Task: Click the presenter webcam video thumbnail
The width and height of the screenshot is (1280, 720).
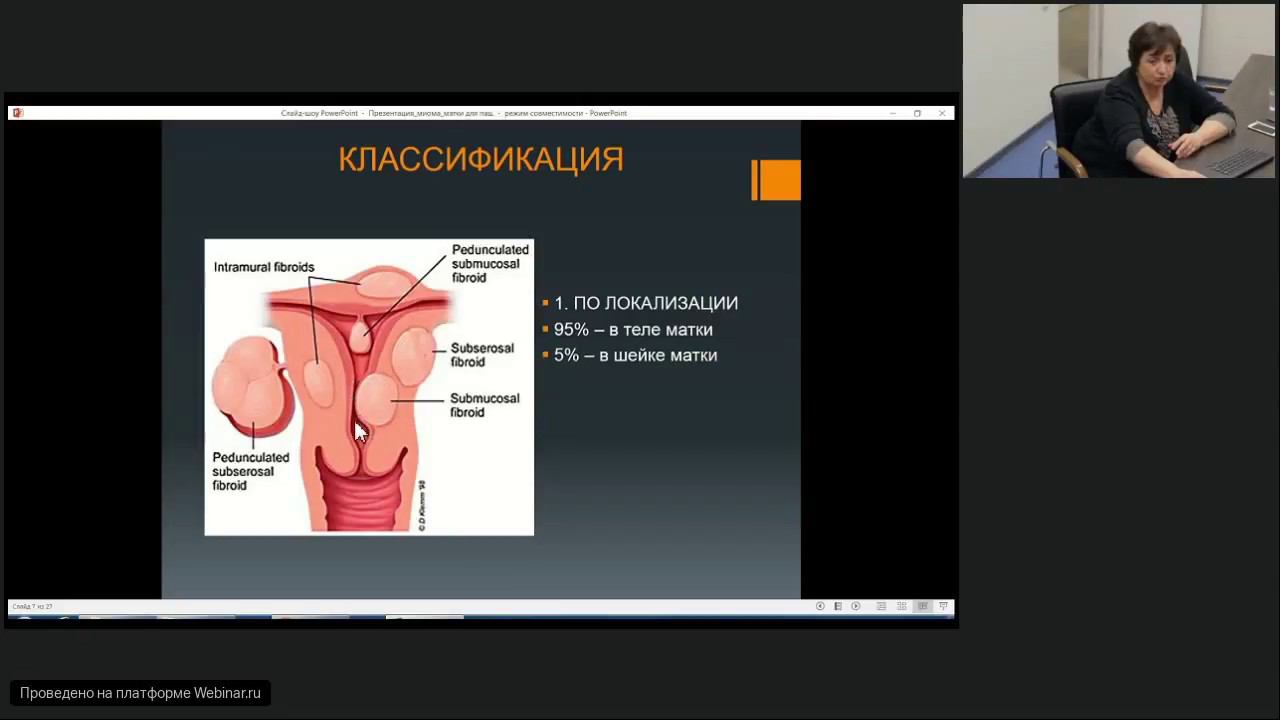Action: click(1118, 91)
